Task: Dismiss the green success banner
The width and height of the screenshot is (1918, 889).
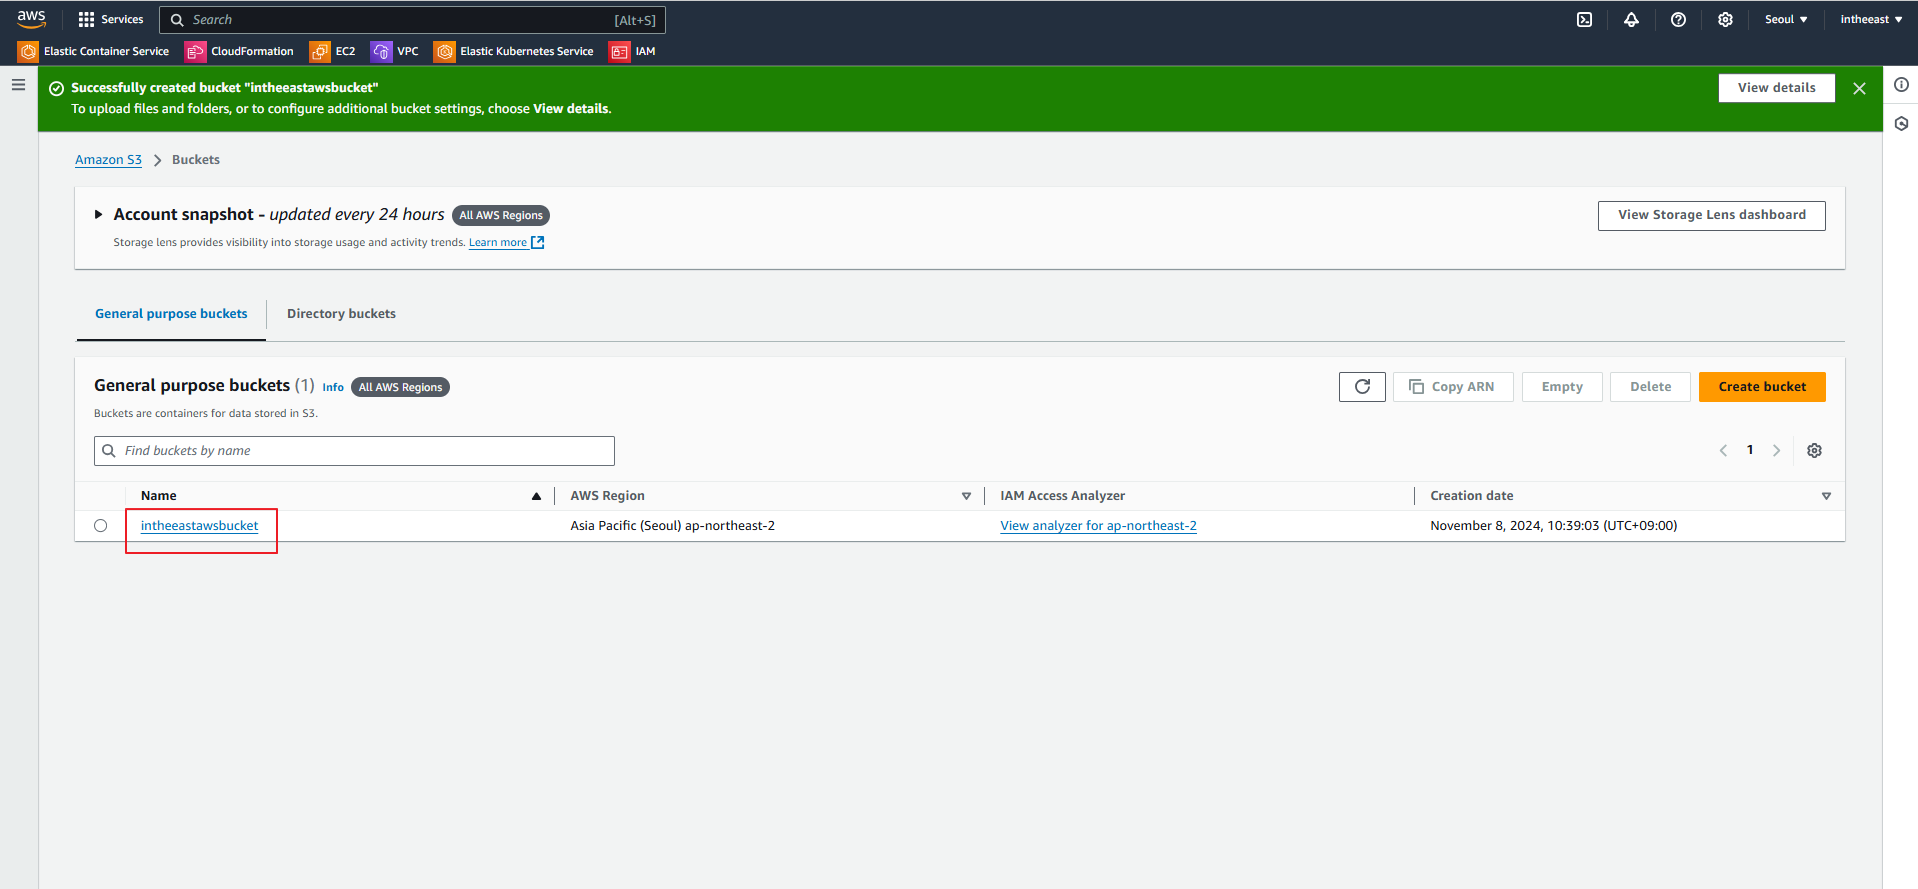Action: coord(1859,88)
